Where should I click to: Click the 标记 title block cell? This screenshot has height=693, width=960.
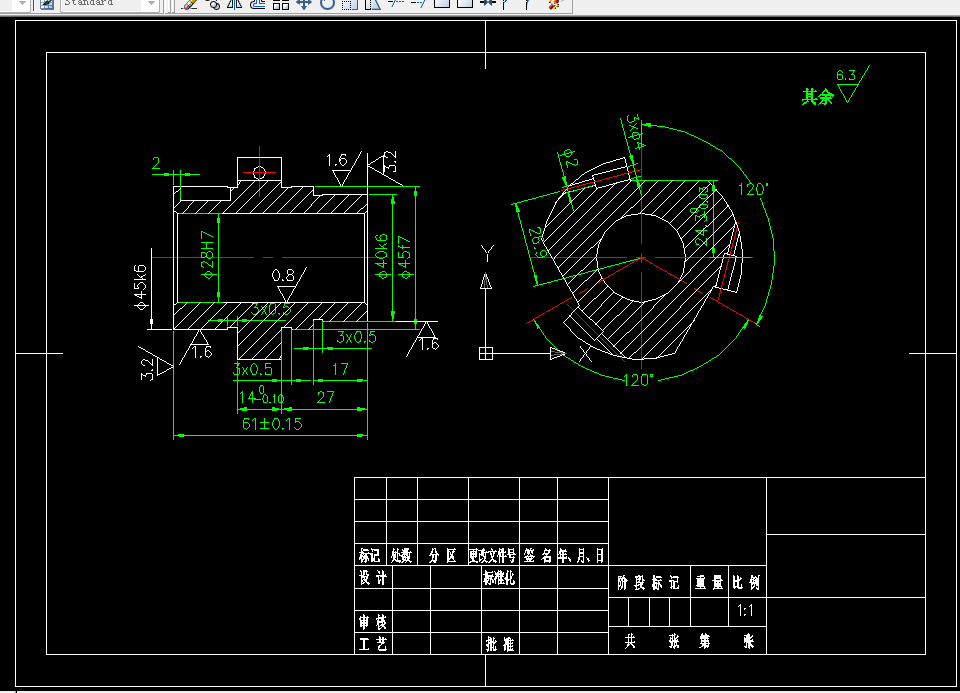click(x=369, y=555)
